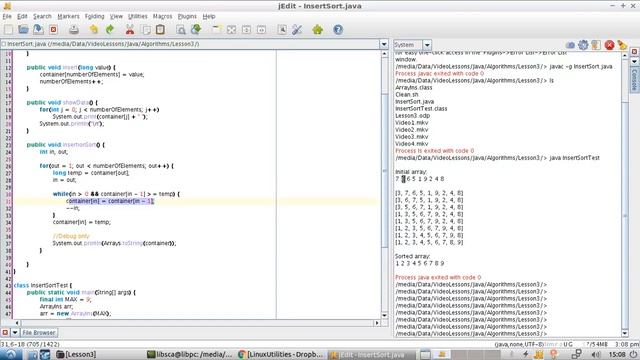The height and width of the screenshot is (360, 640).
Task: Switch to Lesson3 taskbar window
Action: click(x=76, y=354)
